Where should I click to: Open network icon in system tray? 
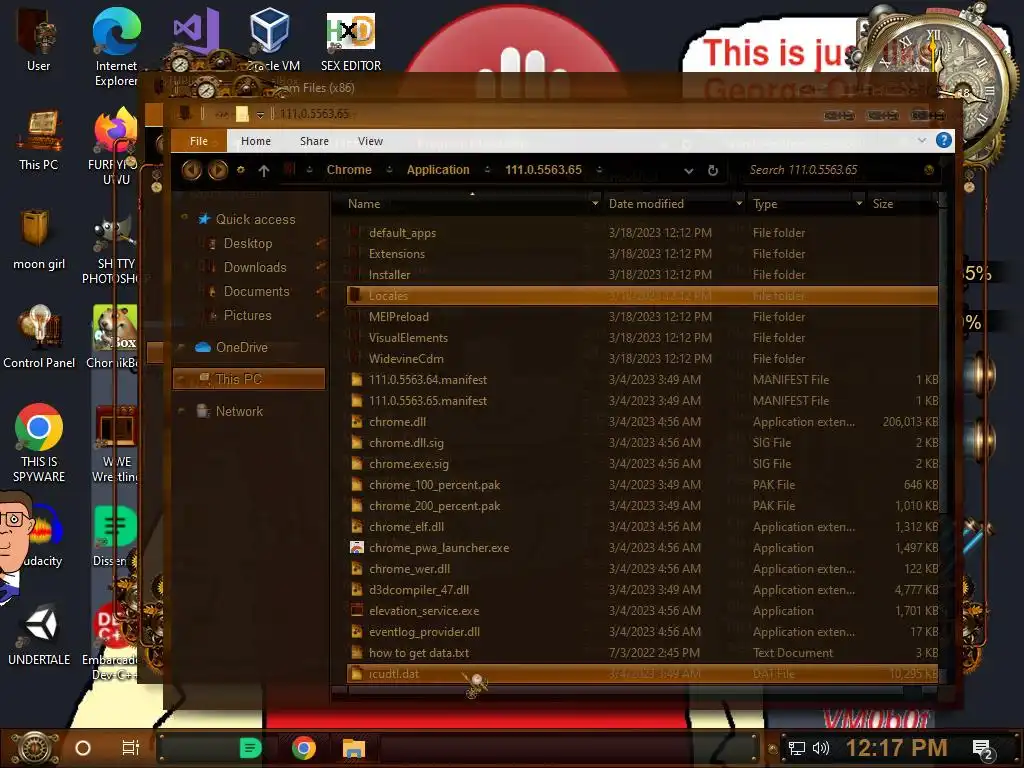tap(796, 748)
